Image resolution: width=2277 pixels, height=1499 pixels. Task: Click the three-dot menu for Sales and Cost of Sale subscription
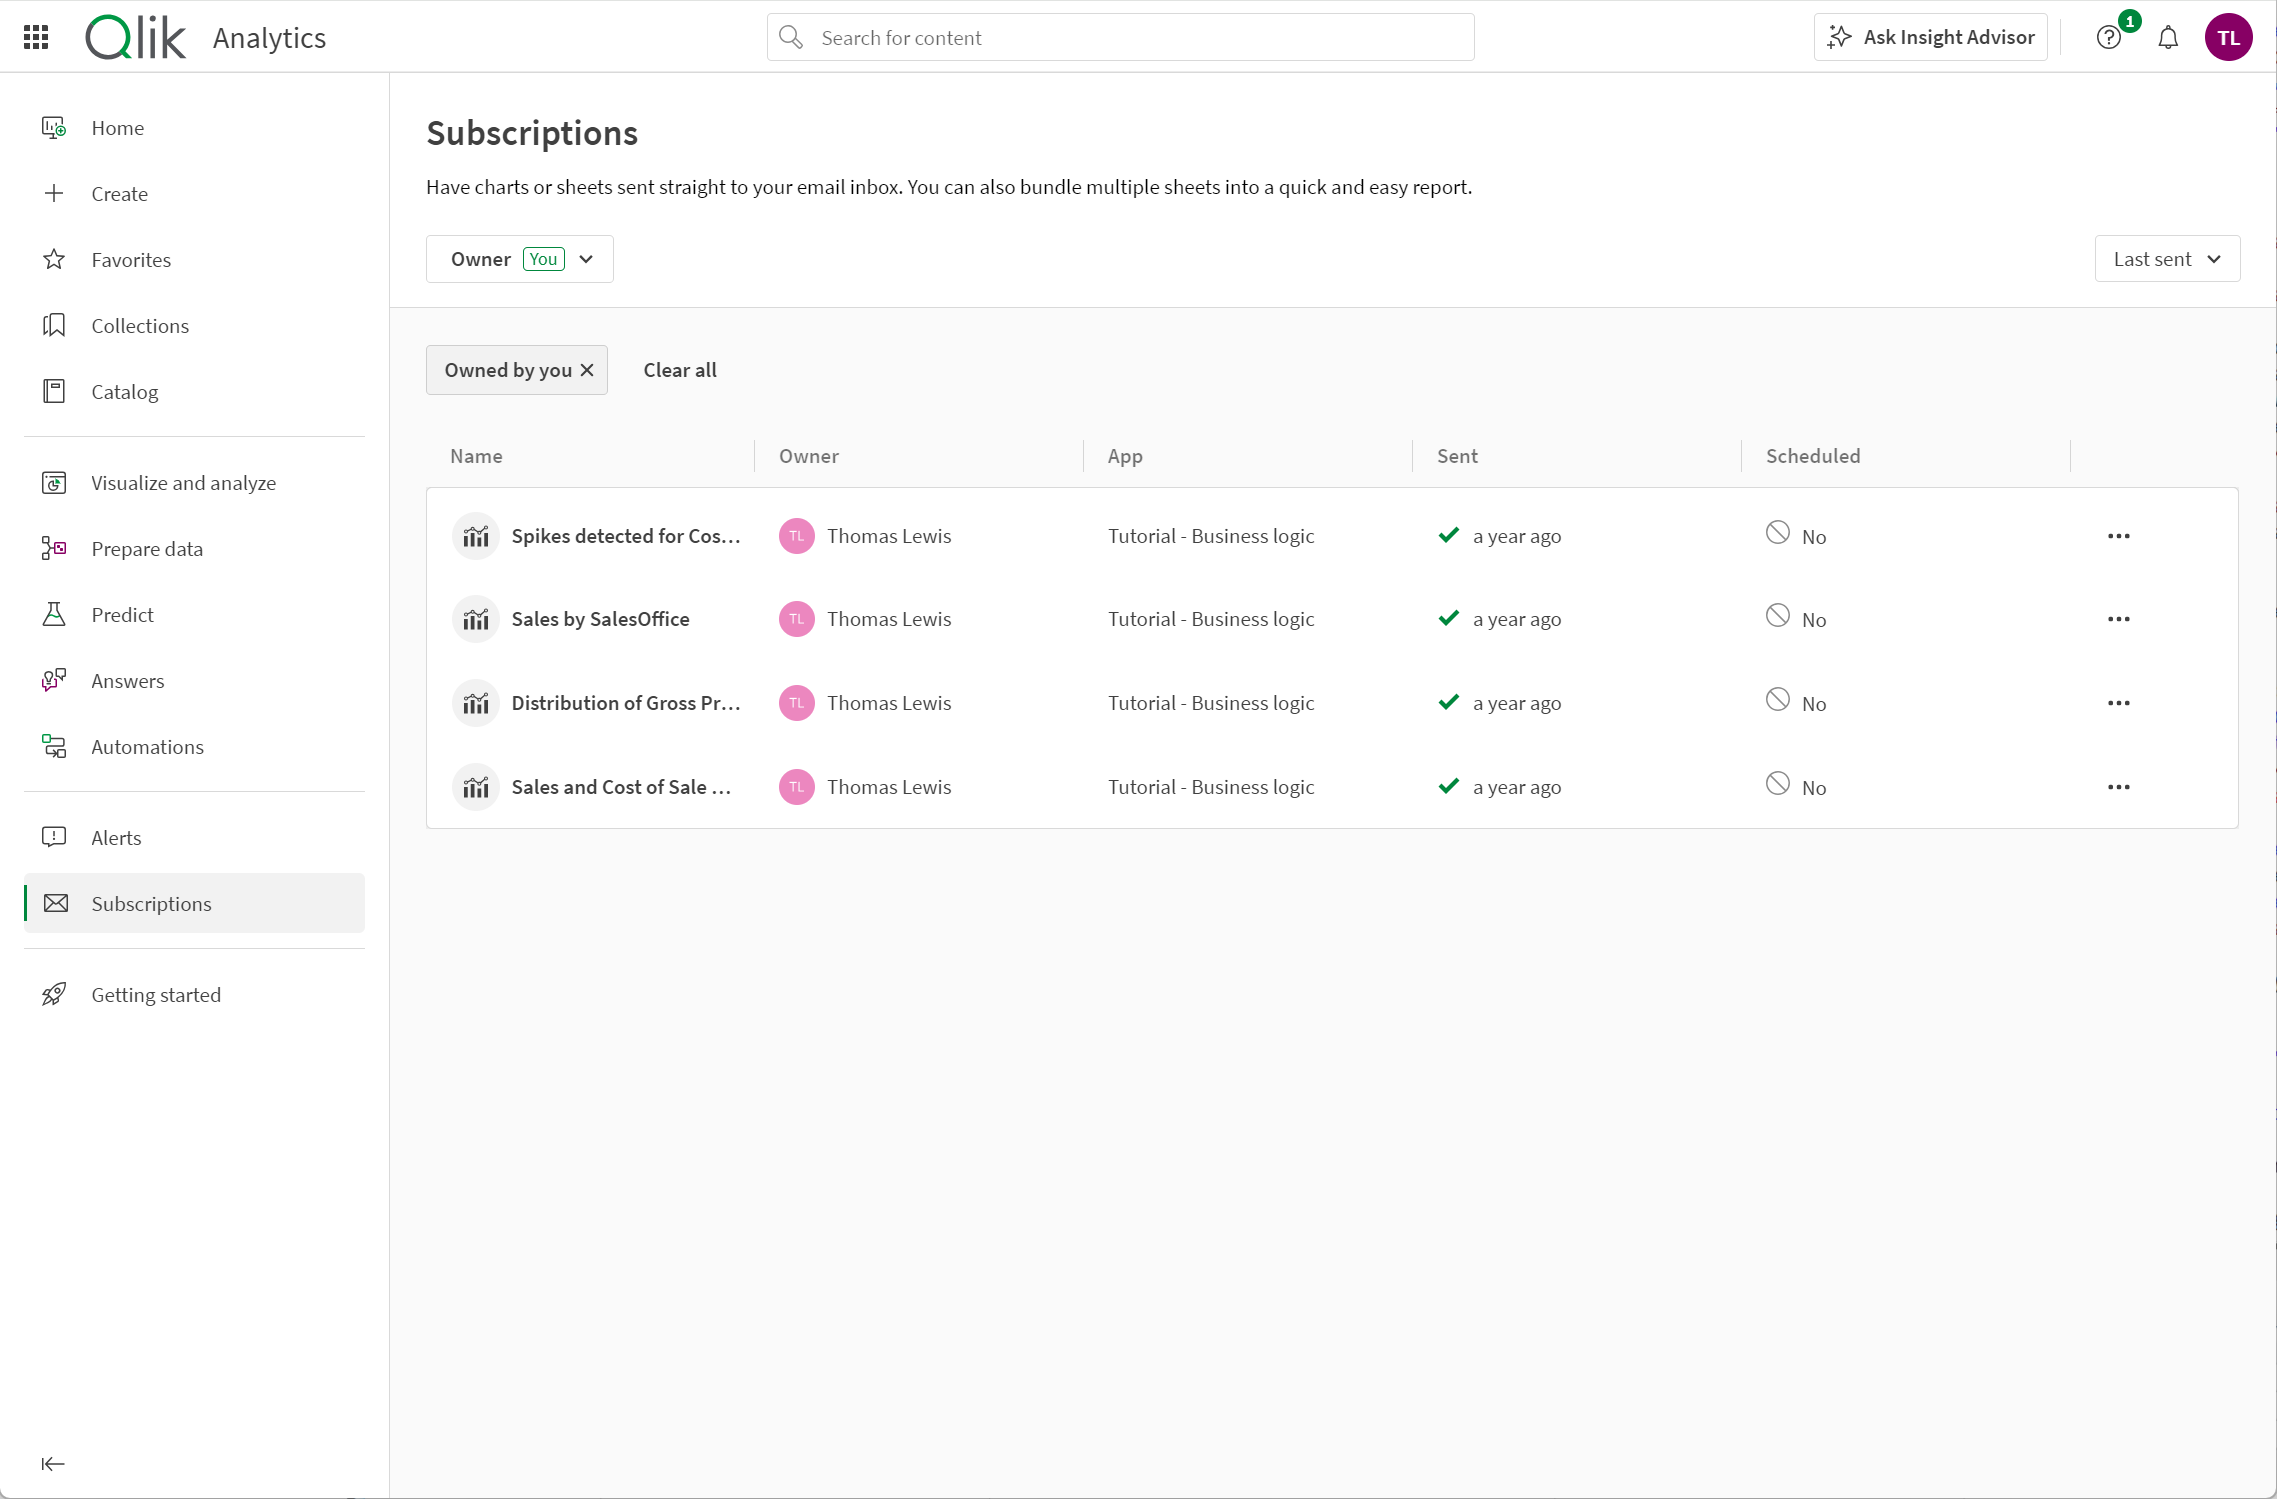(x=2118, y=786)
